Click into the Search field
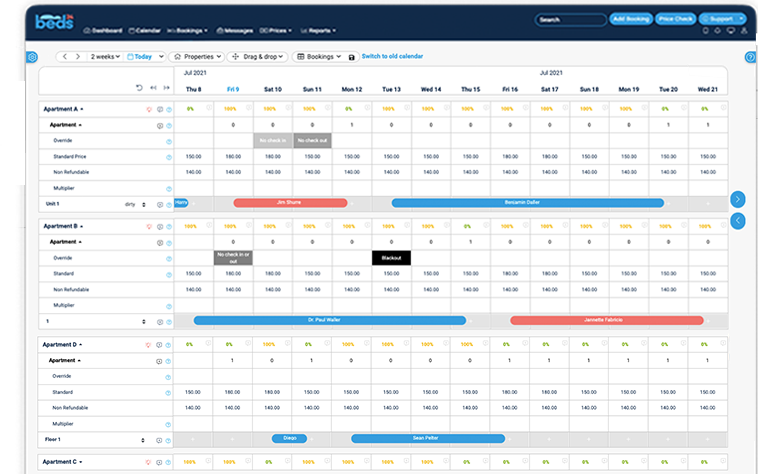Viewport: 758px width, 474px height. [x=571, y=20]
